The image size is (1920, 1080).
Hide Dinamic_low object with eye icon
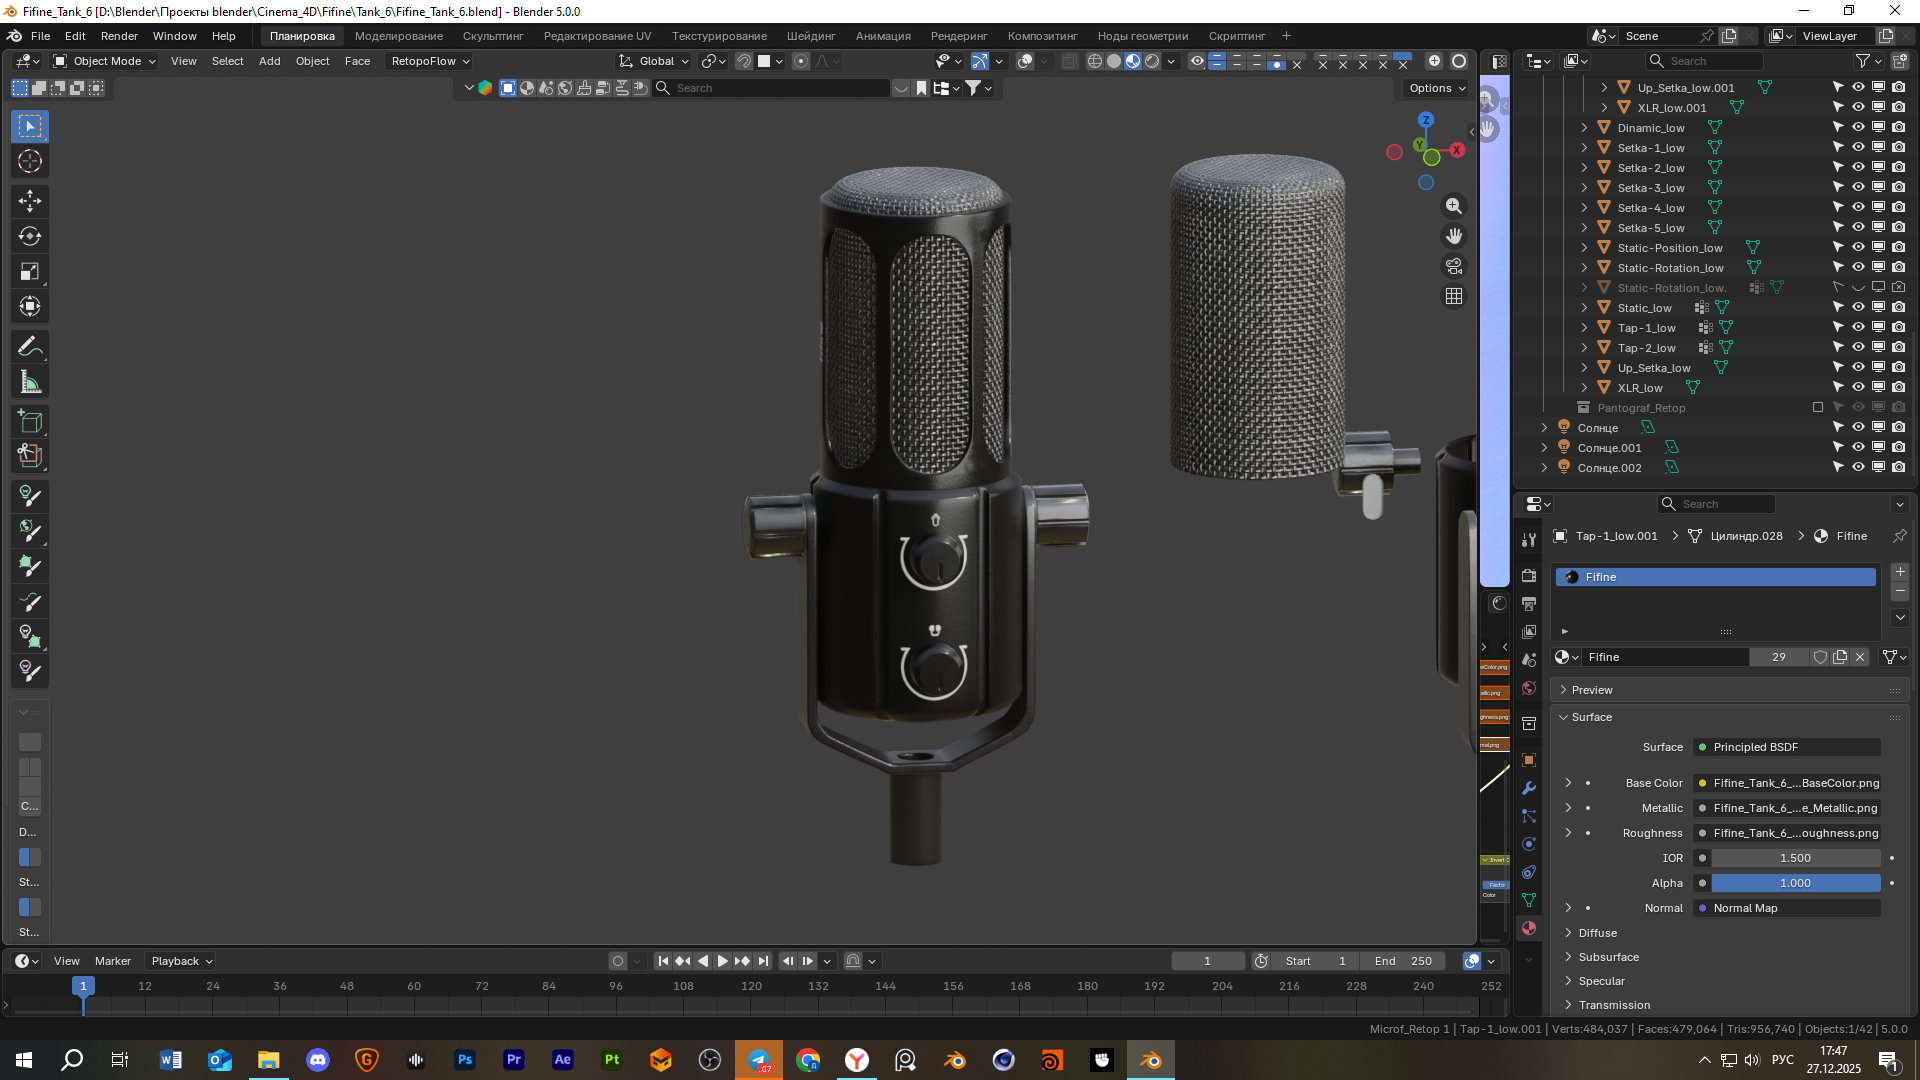click(1858, 127)
